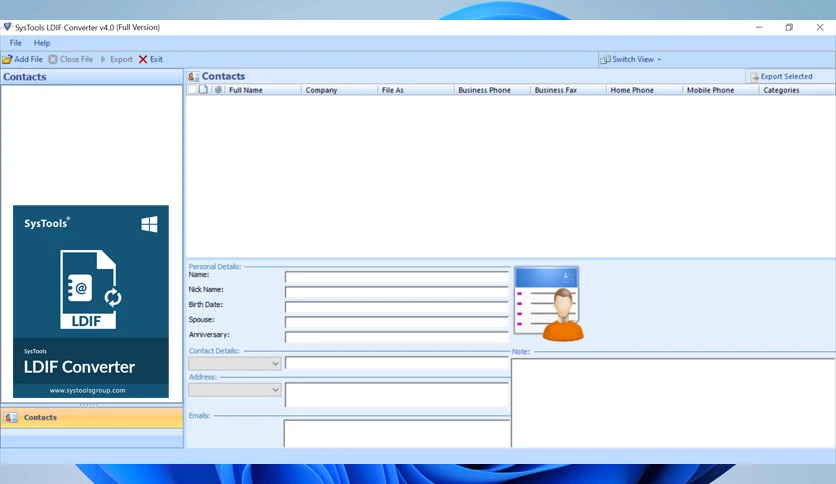Click the Add File toolbar button
The image size is (836, 484).
pyautogui.click(x=22, y=59)
